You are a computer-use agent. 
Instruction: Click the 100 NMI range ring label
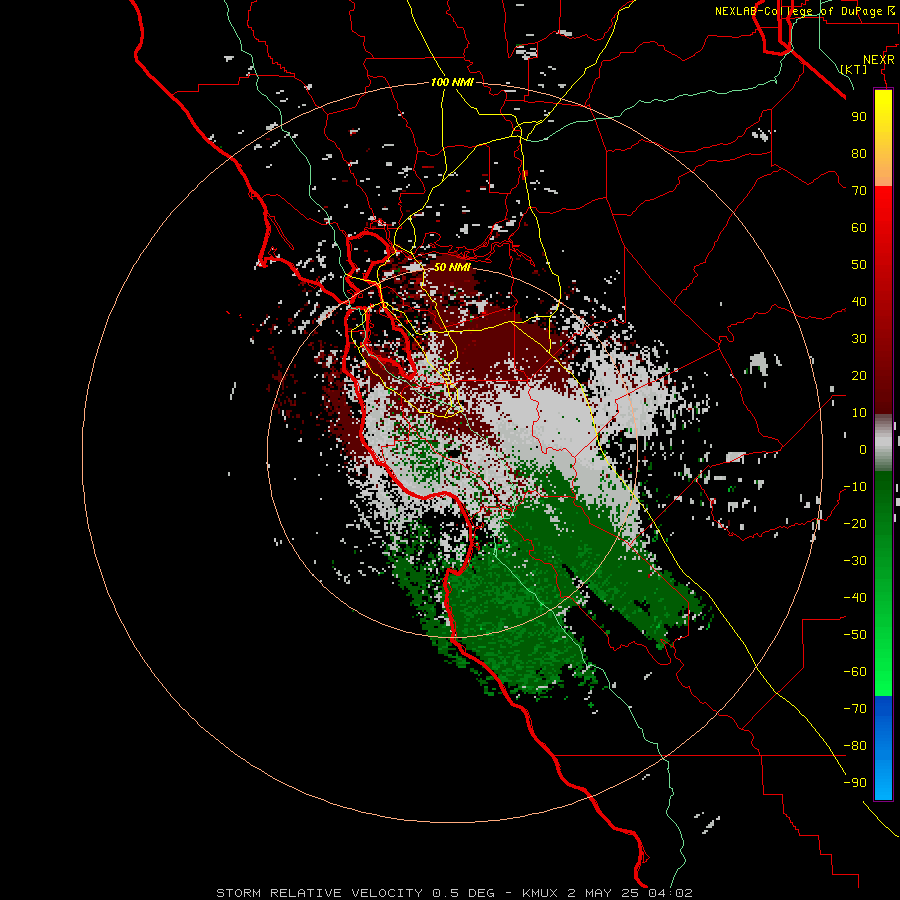tap(452, 82)
